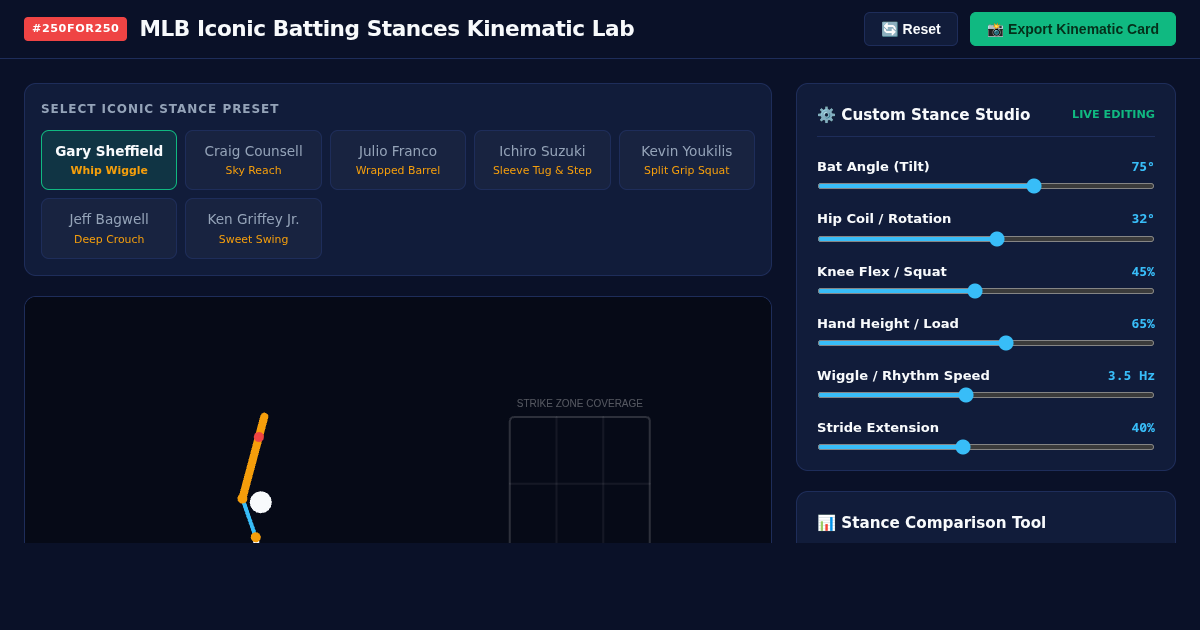The height and width of the screenshot is (630, 1200).
Task: Pick the Ken Griffey Jr. Sweet Swing preset
Action: point(253,228)
